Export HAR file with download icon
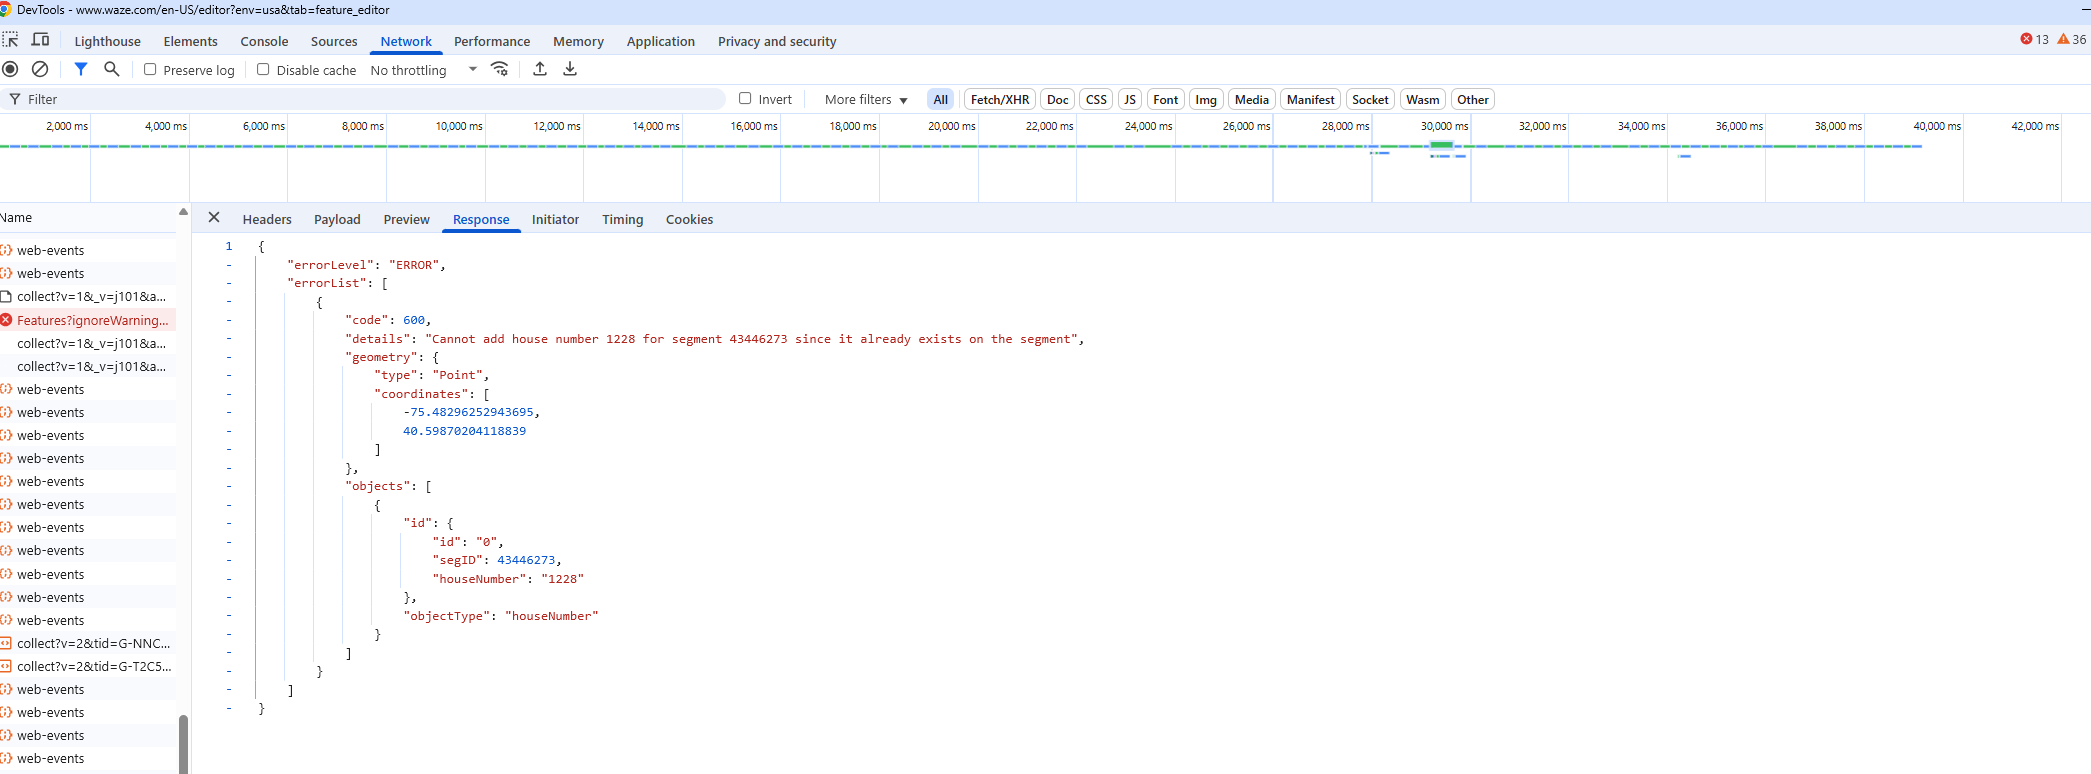 (x=570, y=69)
